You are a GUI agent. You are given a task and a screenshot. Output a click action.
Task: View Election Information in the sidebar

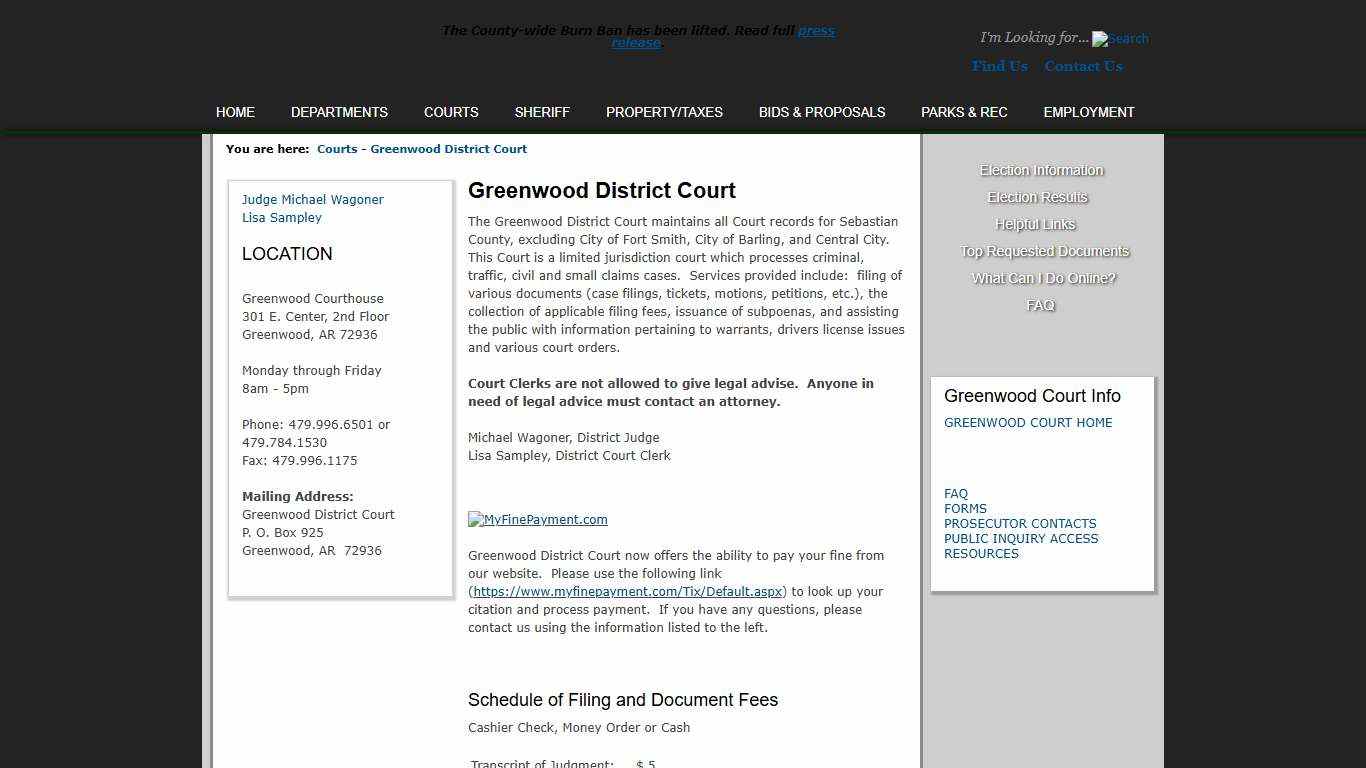tap(1041, 170)
